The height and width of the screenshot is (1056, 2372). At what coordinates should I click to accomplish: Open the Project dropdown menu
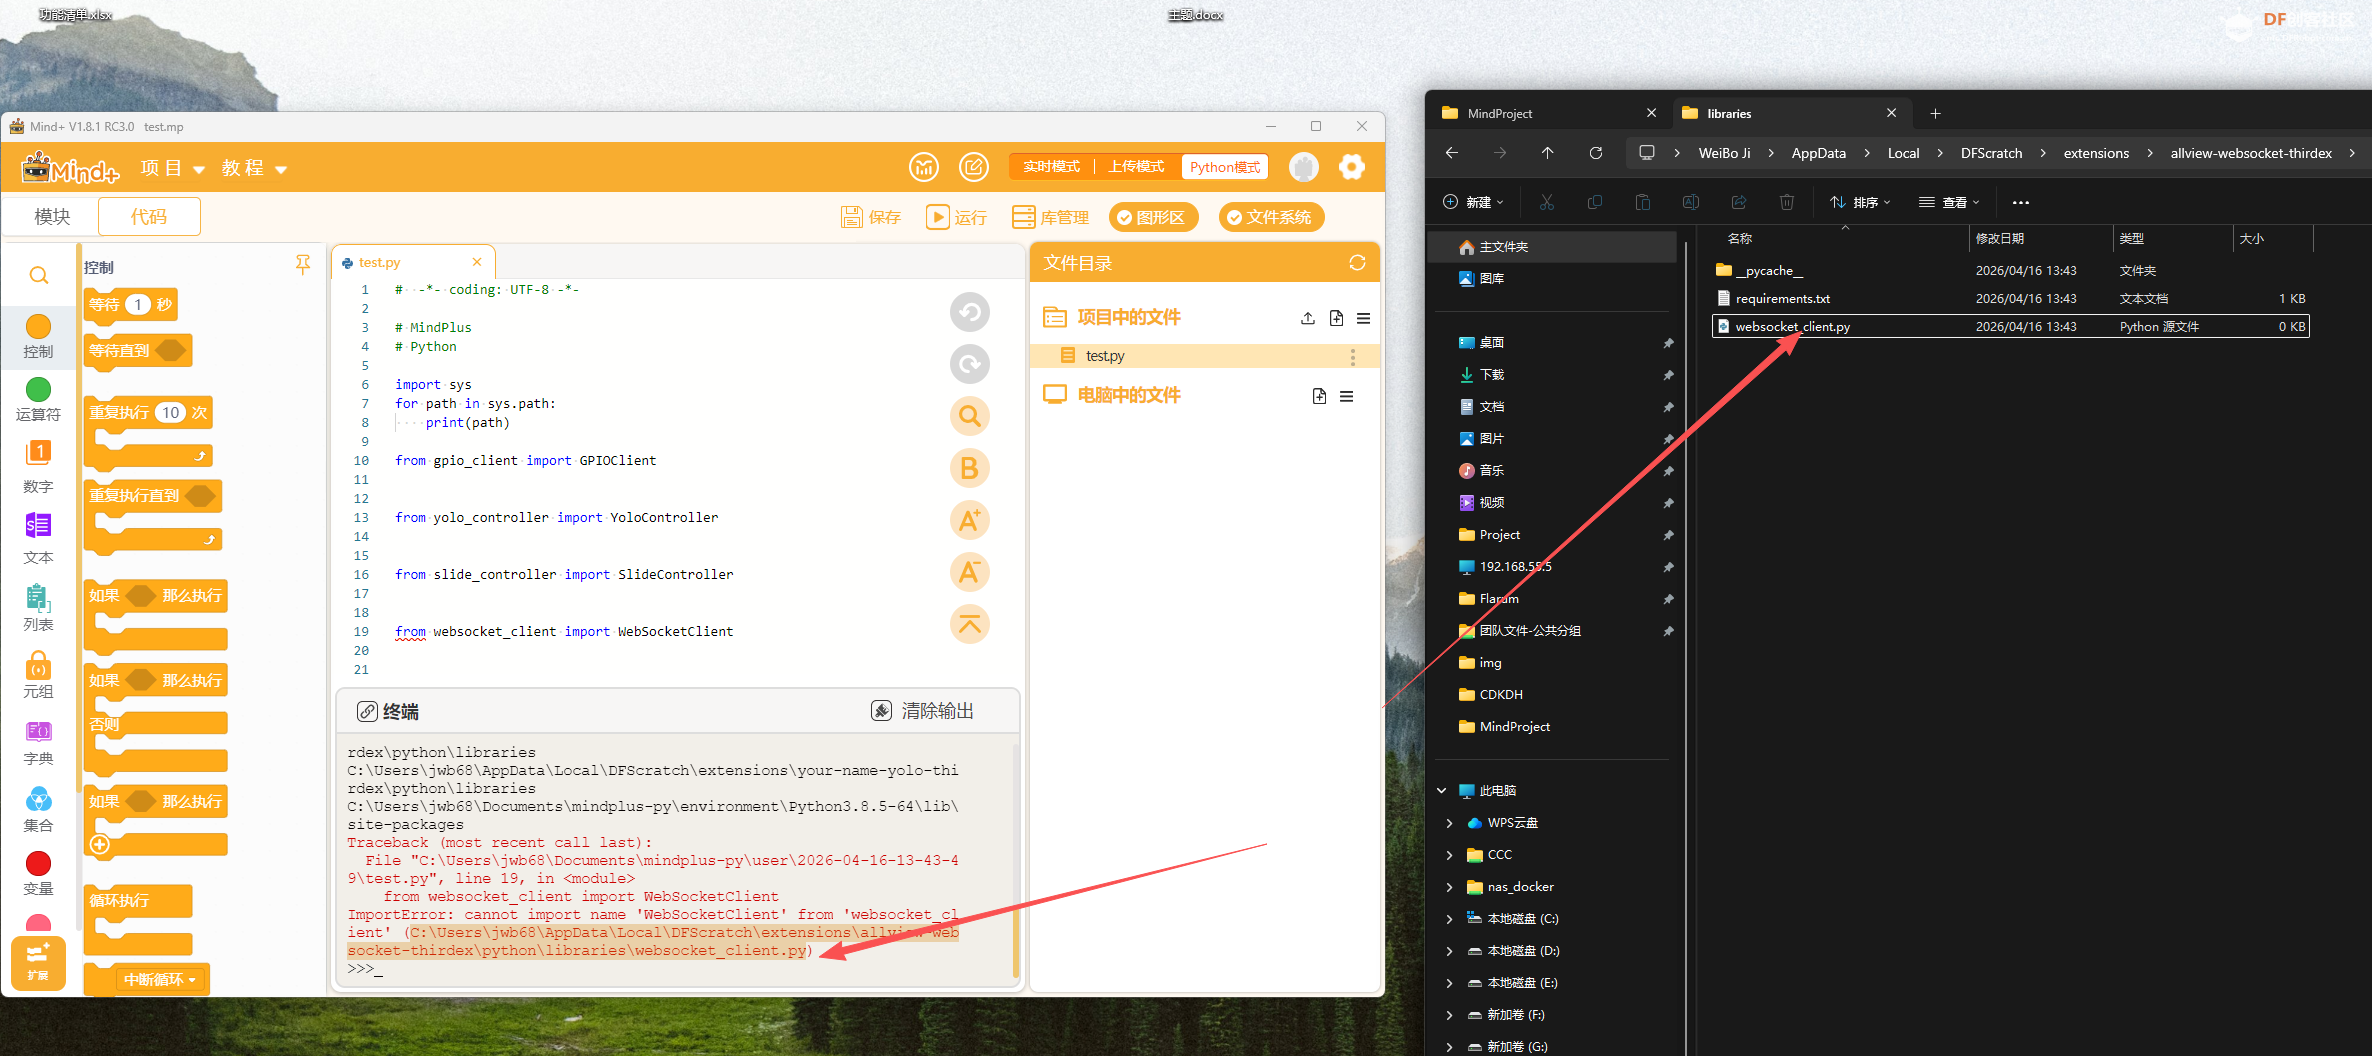[173, 168]
